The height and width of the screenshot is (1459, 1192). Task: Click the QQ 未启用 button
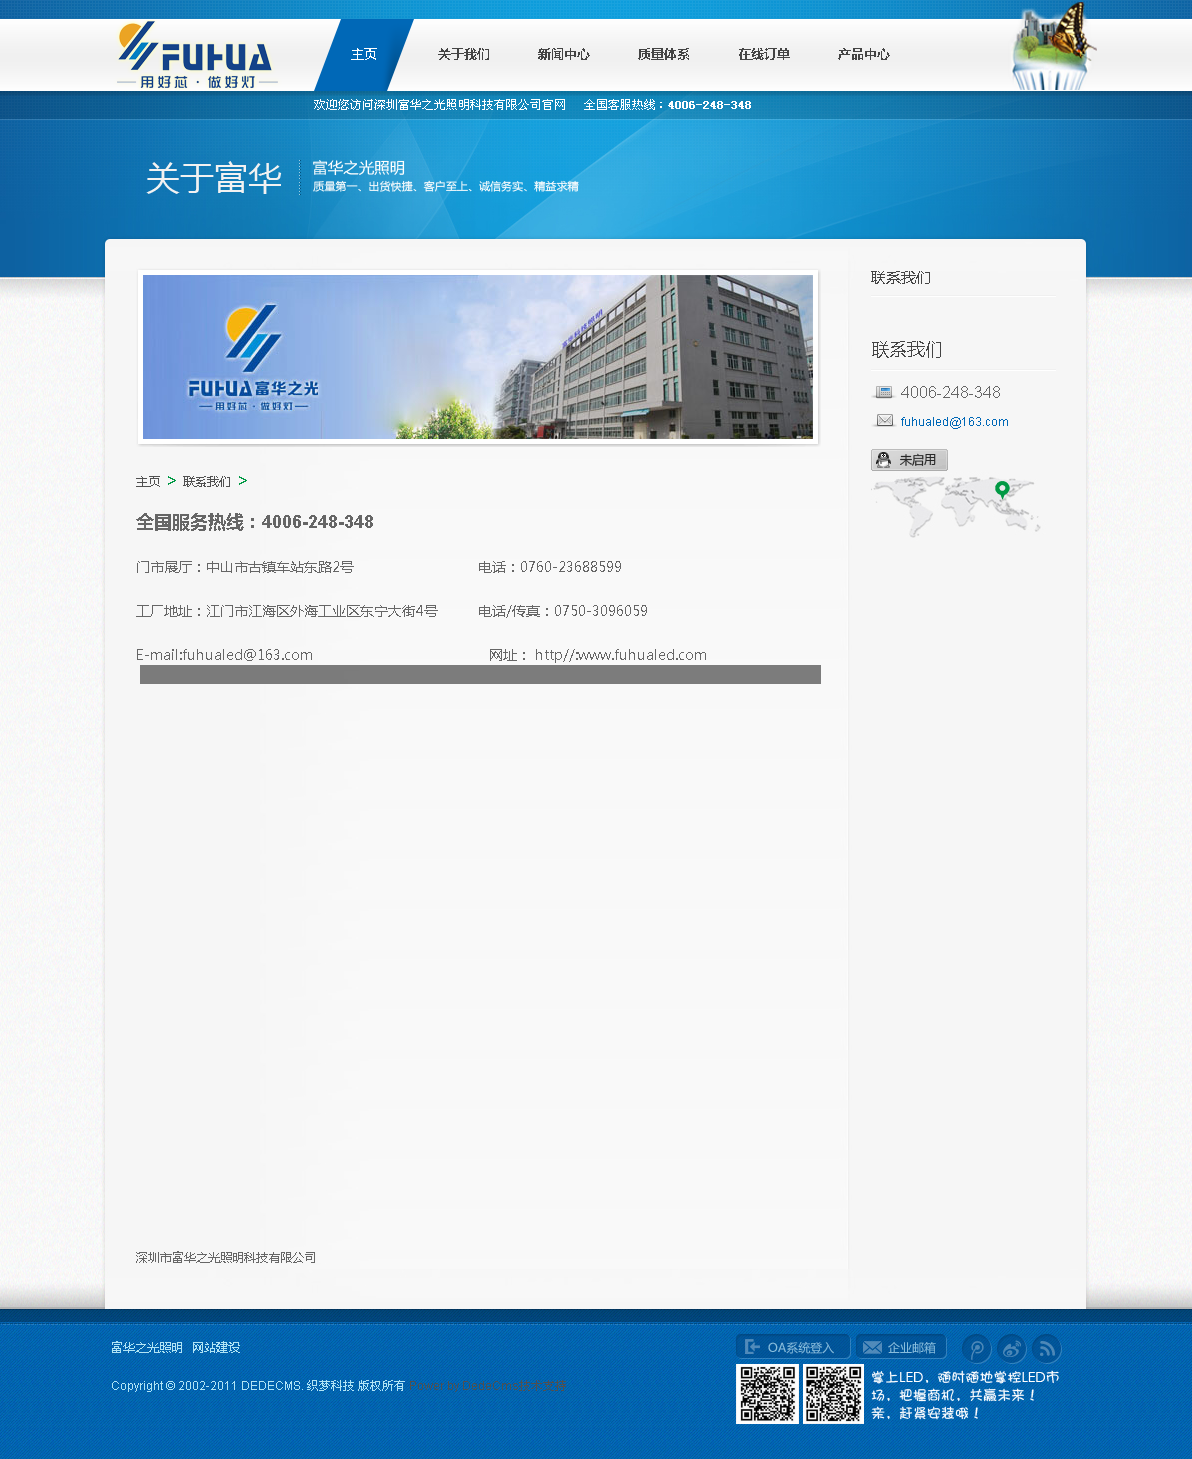(909, 460)
